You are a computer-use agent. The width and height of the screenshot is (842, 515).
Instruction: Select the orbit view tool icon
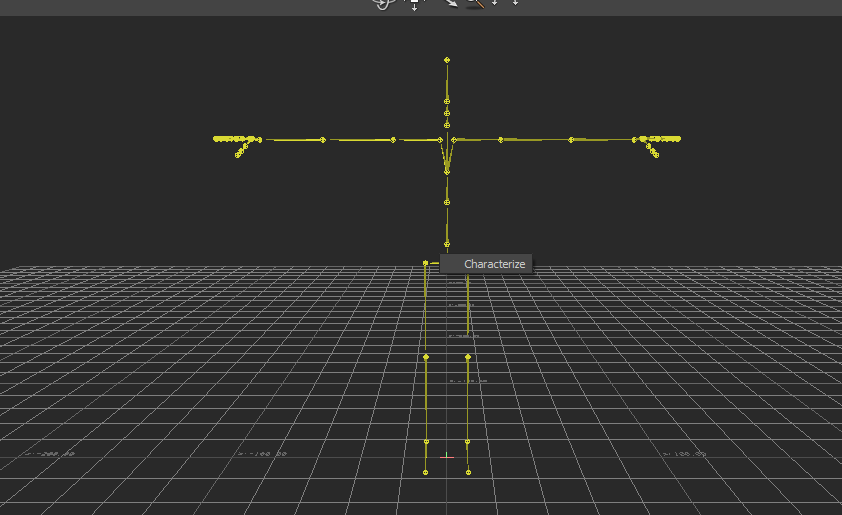coord(382,4)
